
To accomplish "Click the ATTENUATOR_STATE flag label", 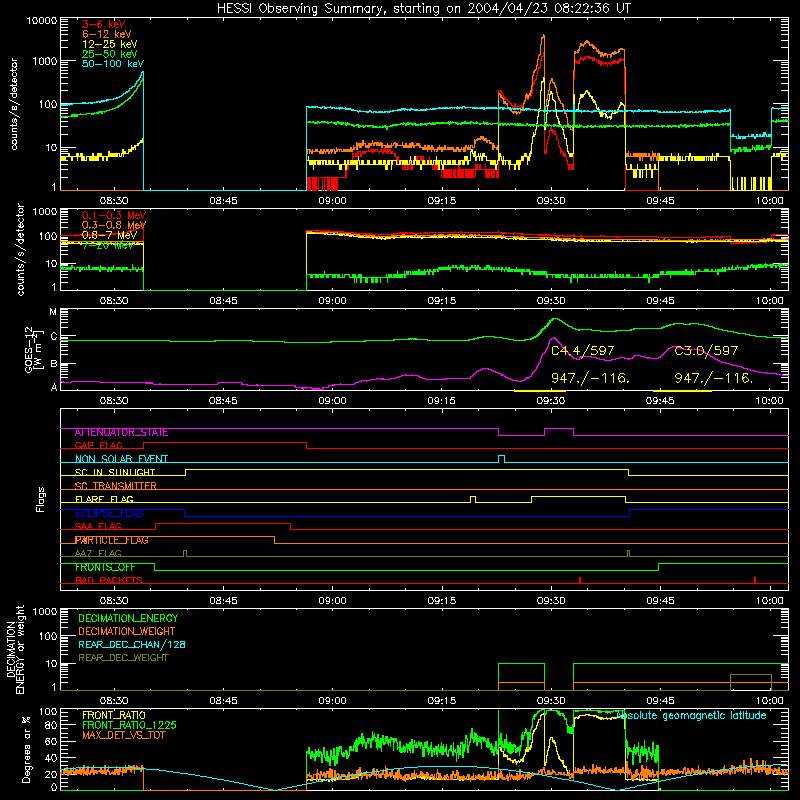I will [x=121, y=433].
